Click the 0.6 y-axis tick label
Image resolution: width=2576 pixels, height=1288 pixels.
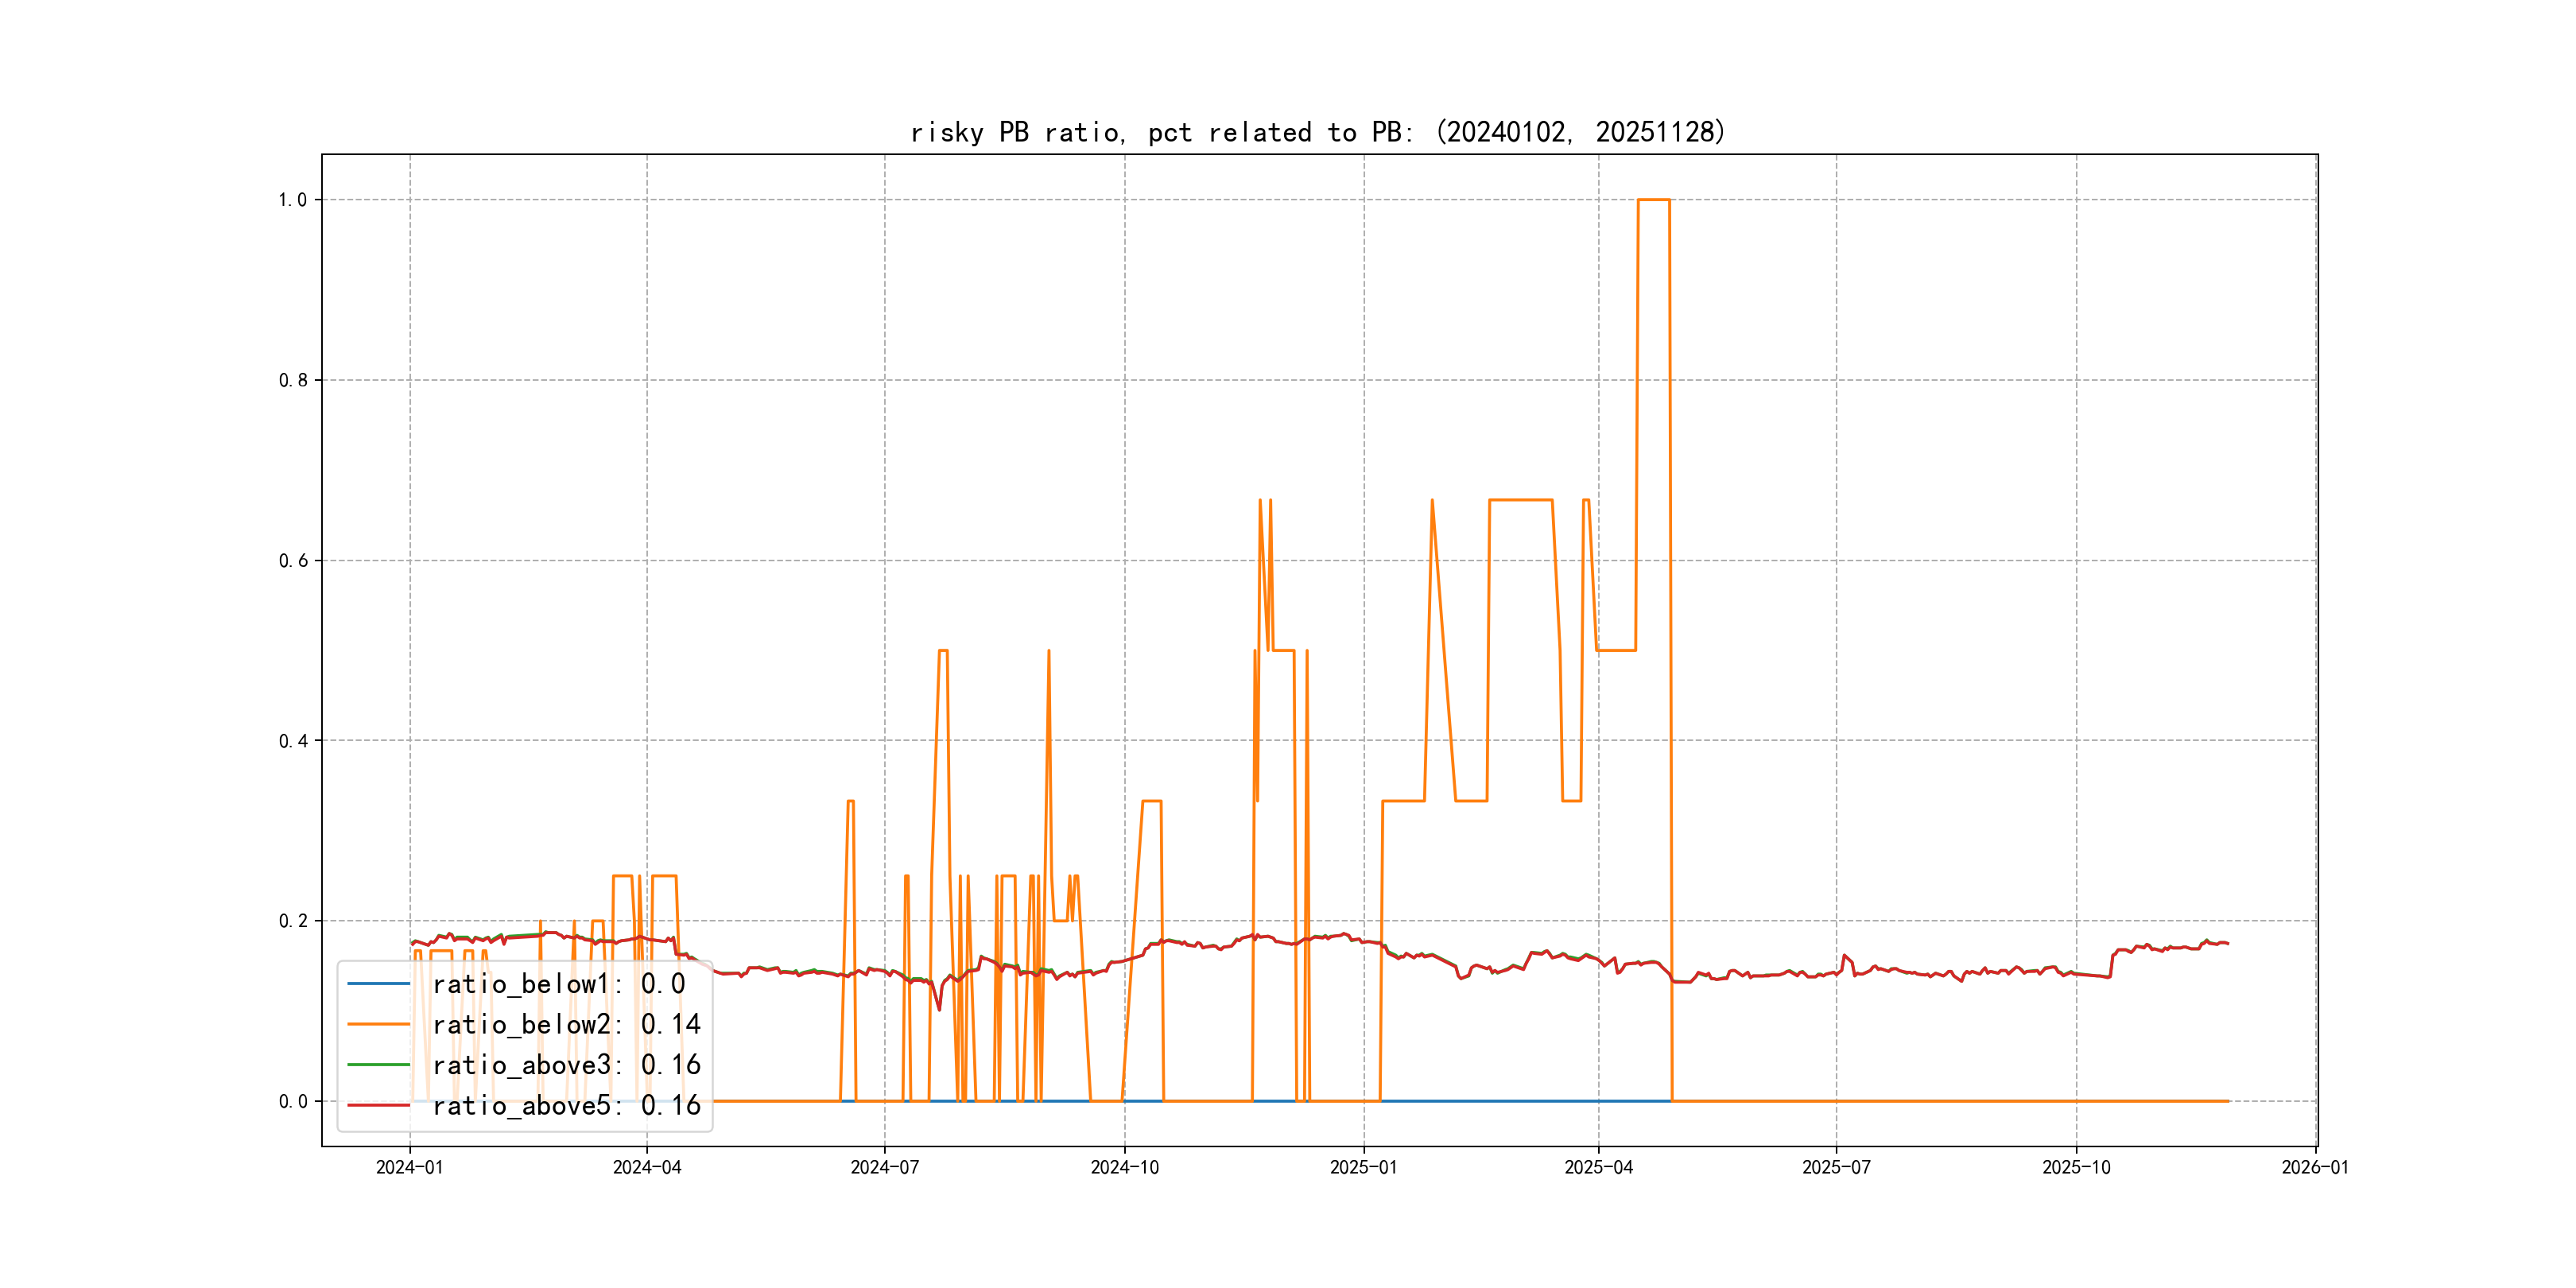292,561
